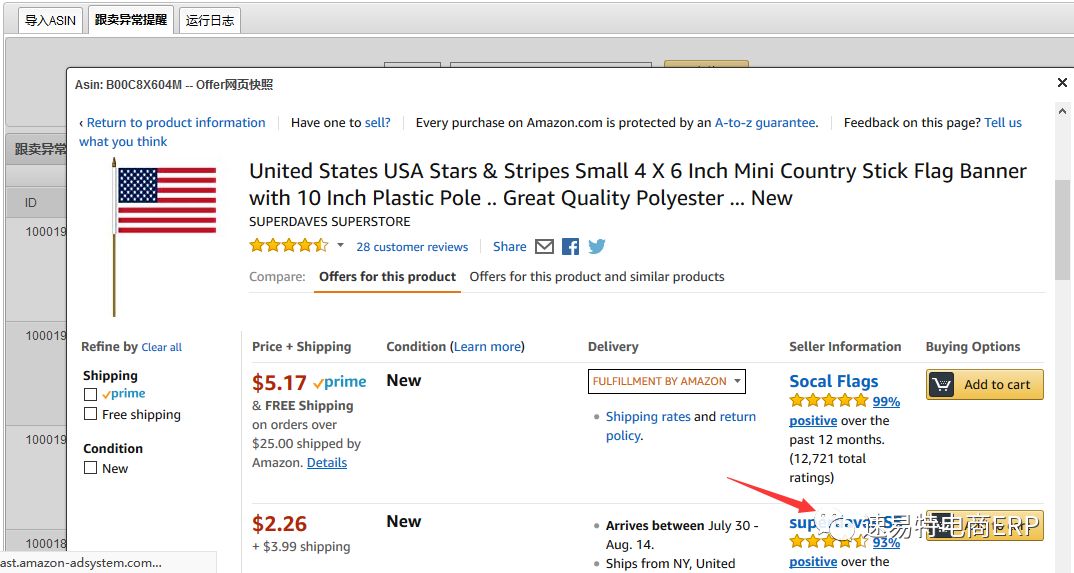
Task: Enable the Prime shipping filter checkbox
Action: point(91,394)
